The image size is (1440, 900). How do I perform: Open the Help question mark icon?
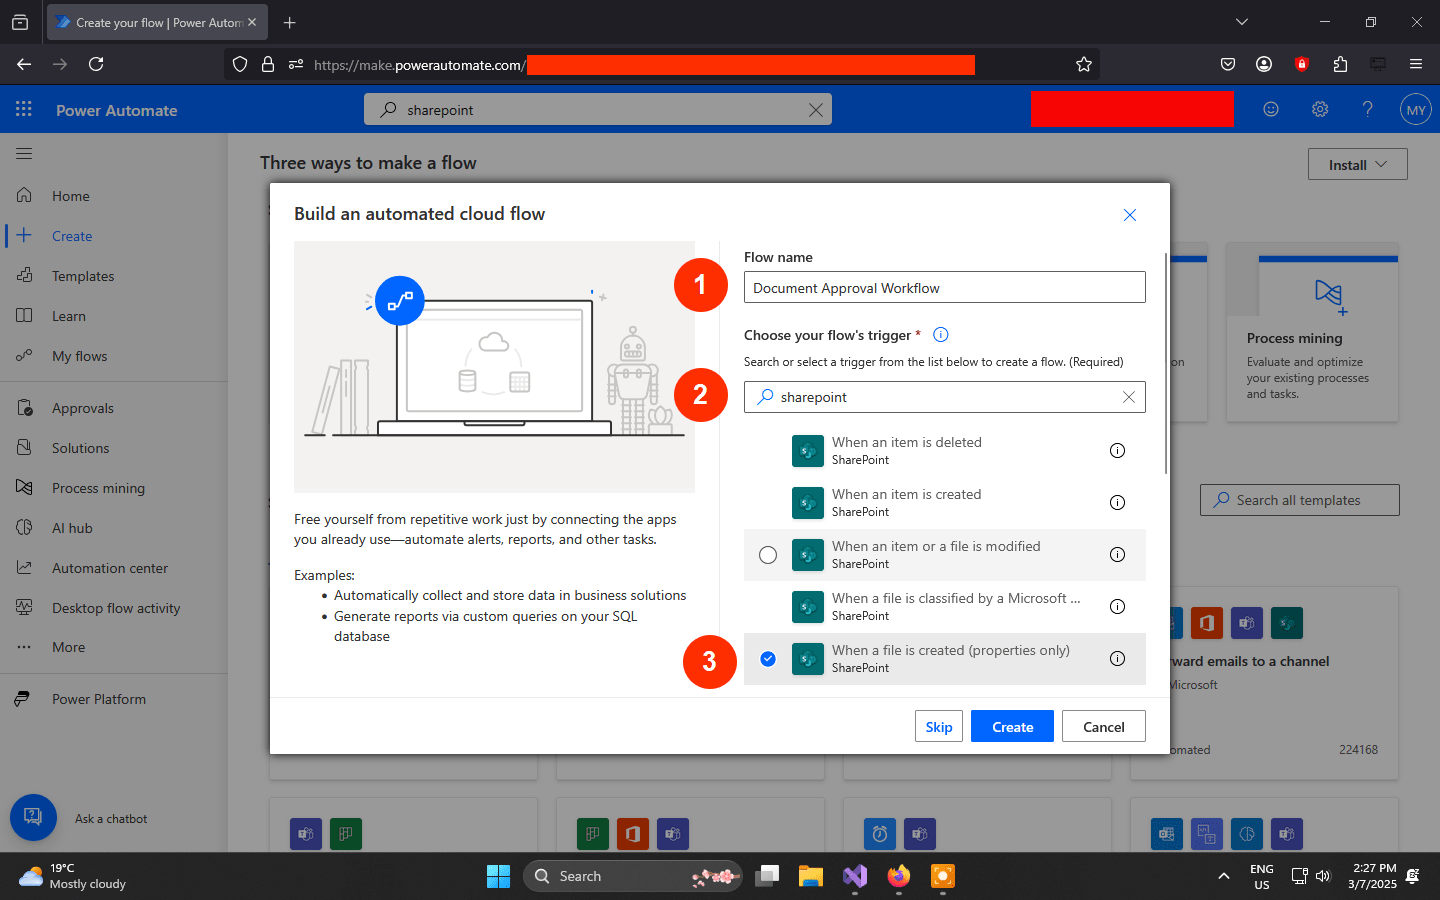[1367, 109]
